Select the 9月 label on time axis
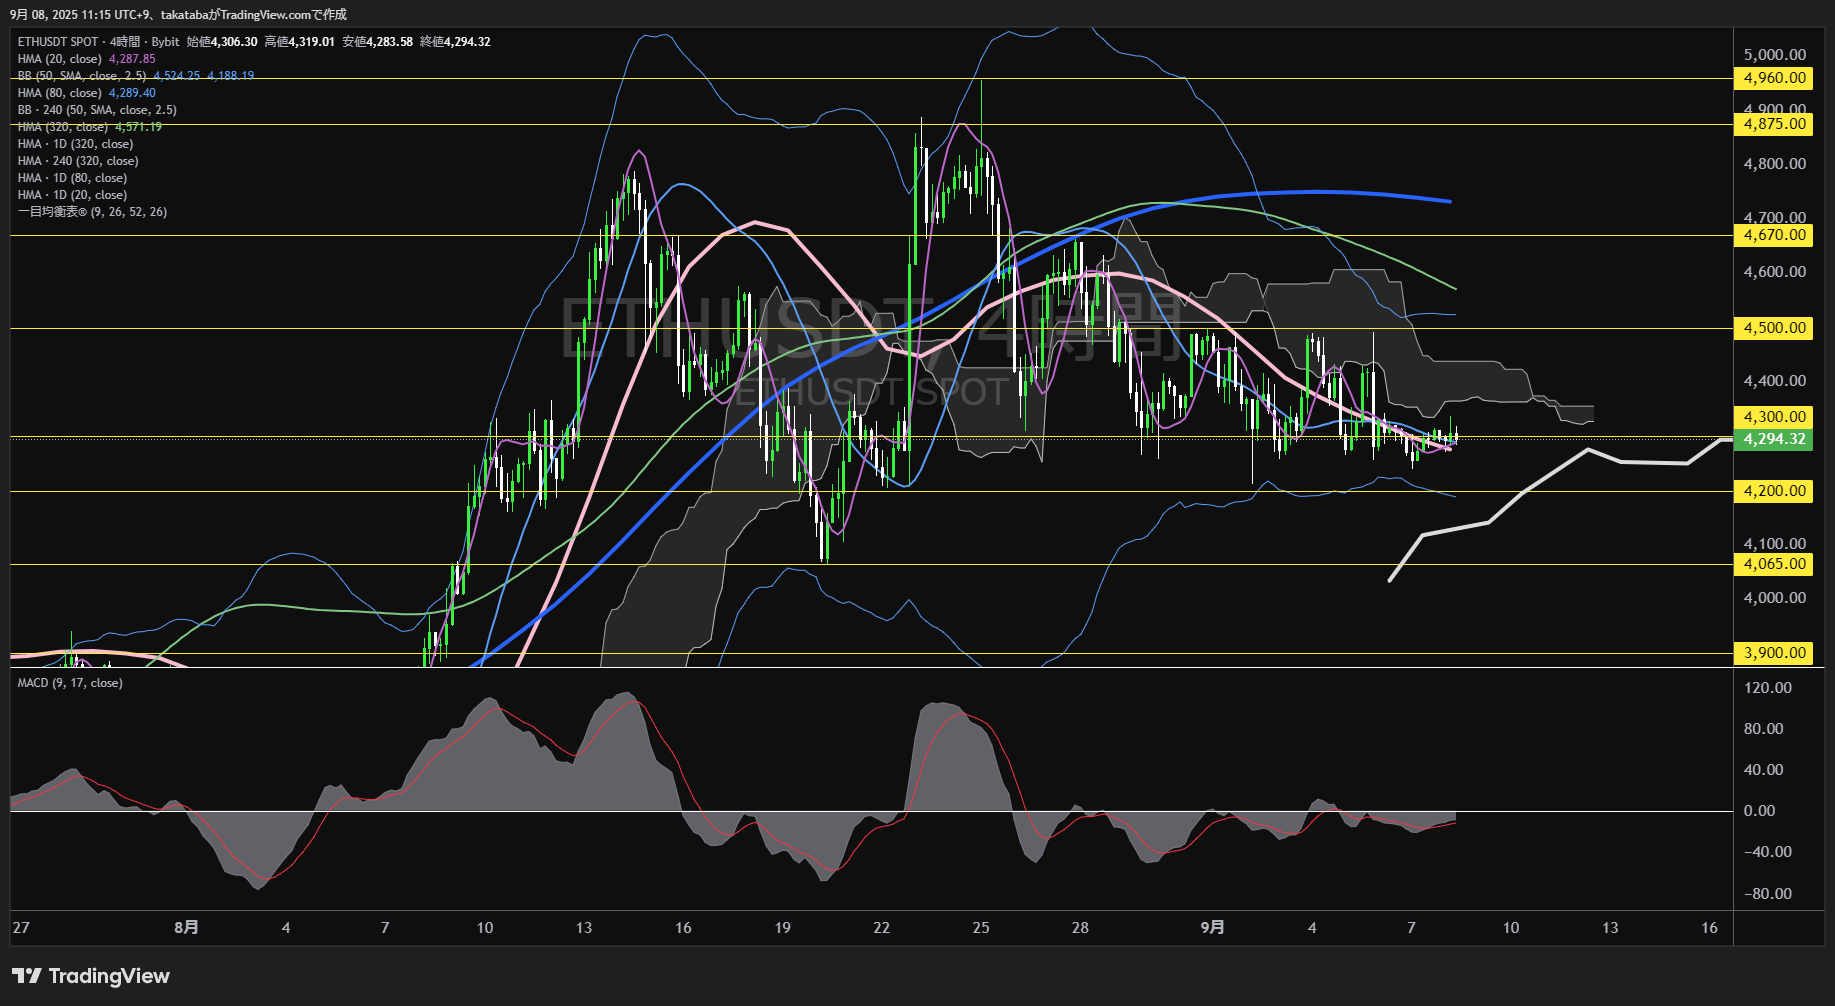The height and width of the screenshot is (1006, 1835). click(1212, 928)
